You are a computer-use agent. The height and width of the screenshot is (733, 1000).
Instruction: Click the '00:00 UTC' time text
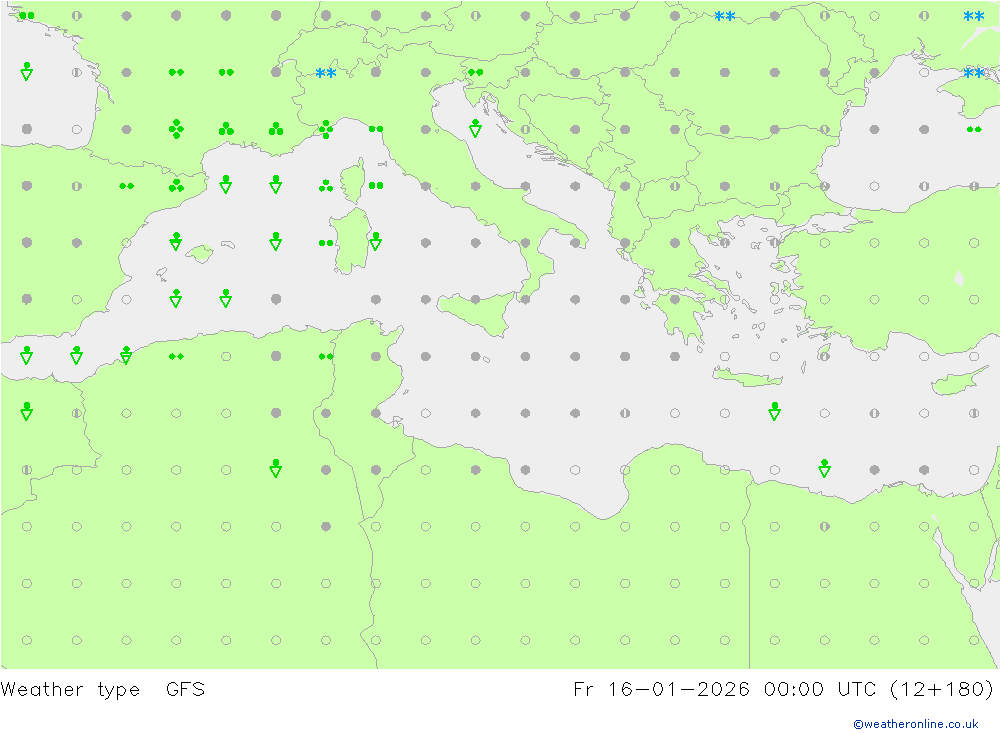pos(821,690)
